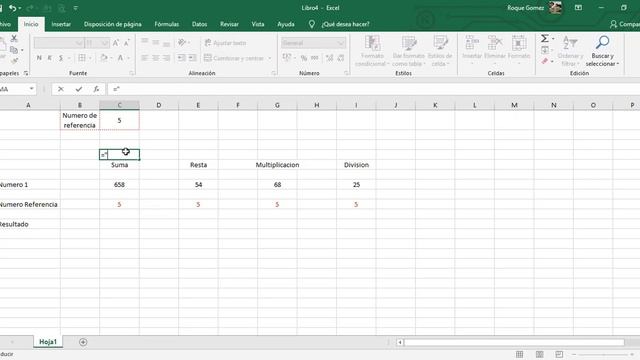The image size is (640, 360).
Task: Open the Insertar ribbon tab
Action: 61,24
